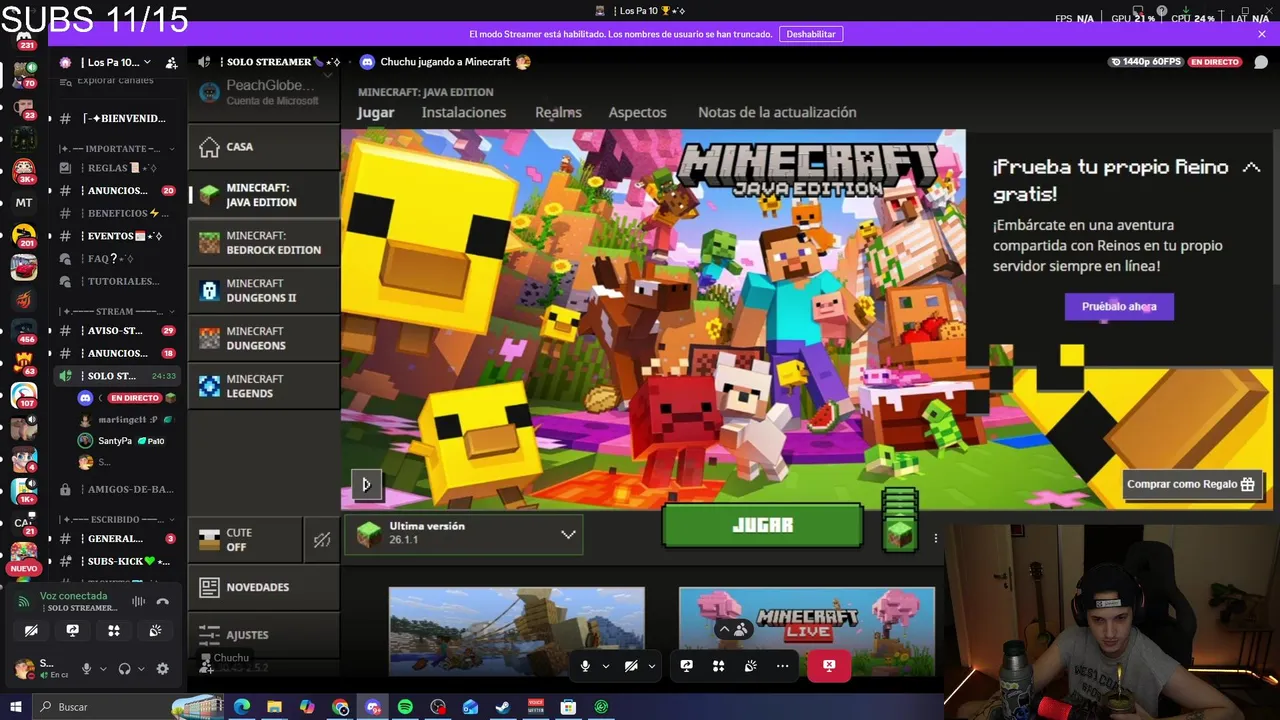Screen dimensions: 1280x720
Task: Open Chrome from the taskbar
Action: pos(340,707)
